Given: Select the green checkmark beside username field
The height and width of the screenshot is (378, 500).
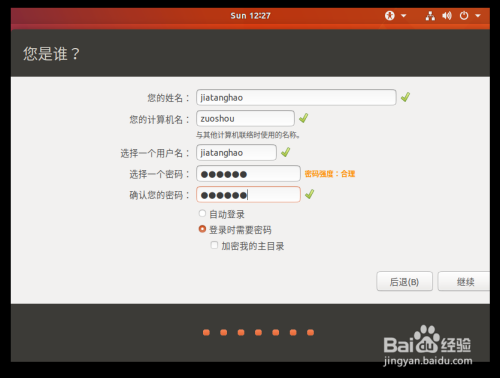Looking at the screenshot, I should (x=285, y=152).
